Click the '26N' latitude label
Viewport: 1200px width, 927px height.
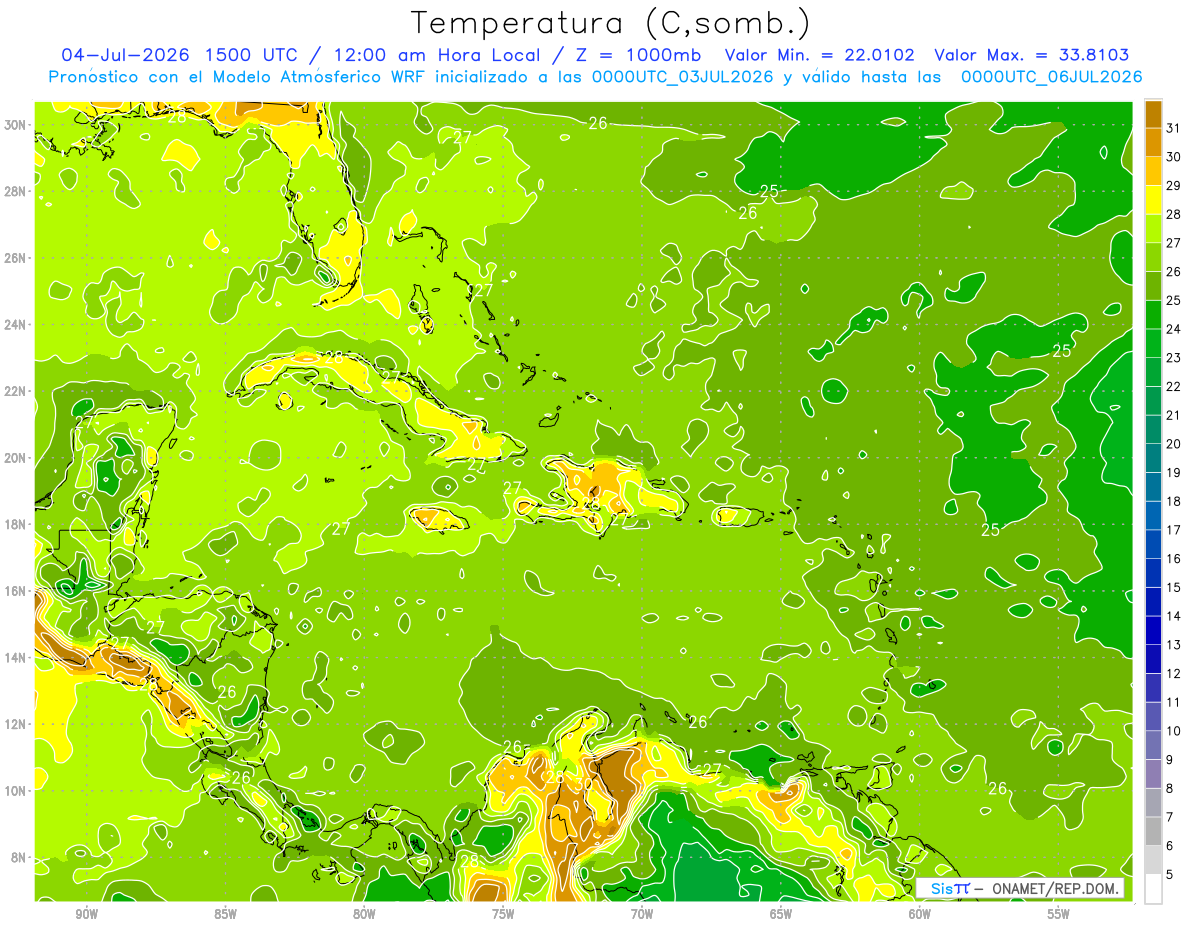pyautogui.click(x=16, y=258)
